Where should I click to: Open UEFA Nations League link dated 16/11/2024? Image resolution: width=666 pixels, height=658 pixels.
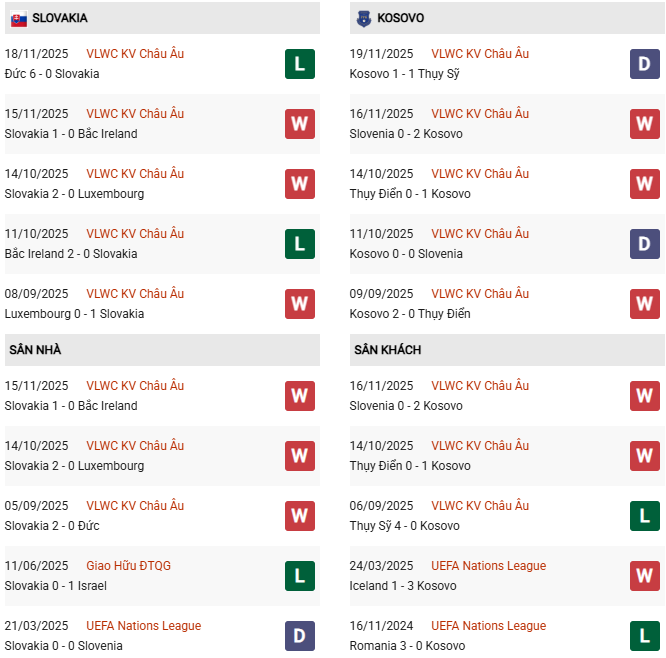[488, 626]
